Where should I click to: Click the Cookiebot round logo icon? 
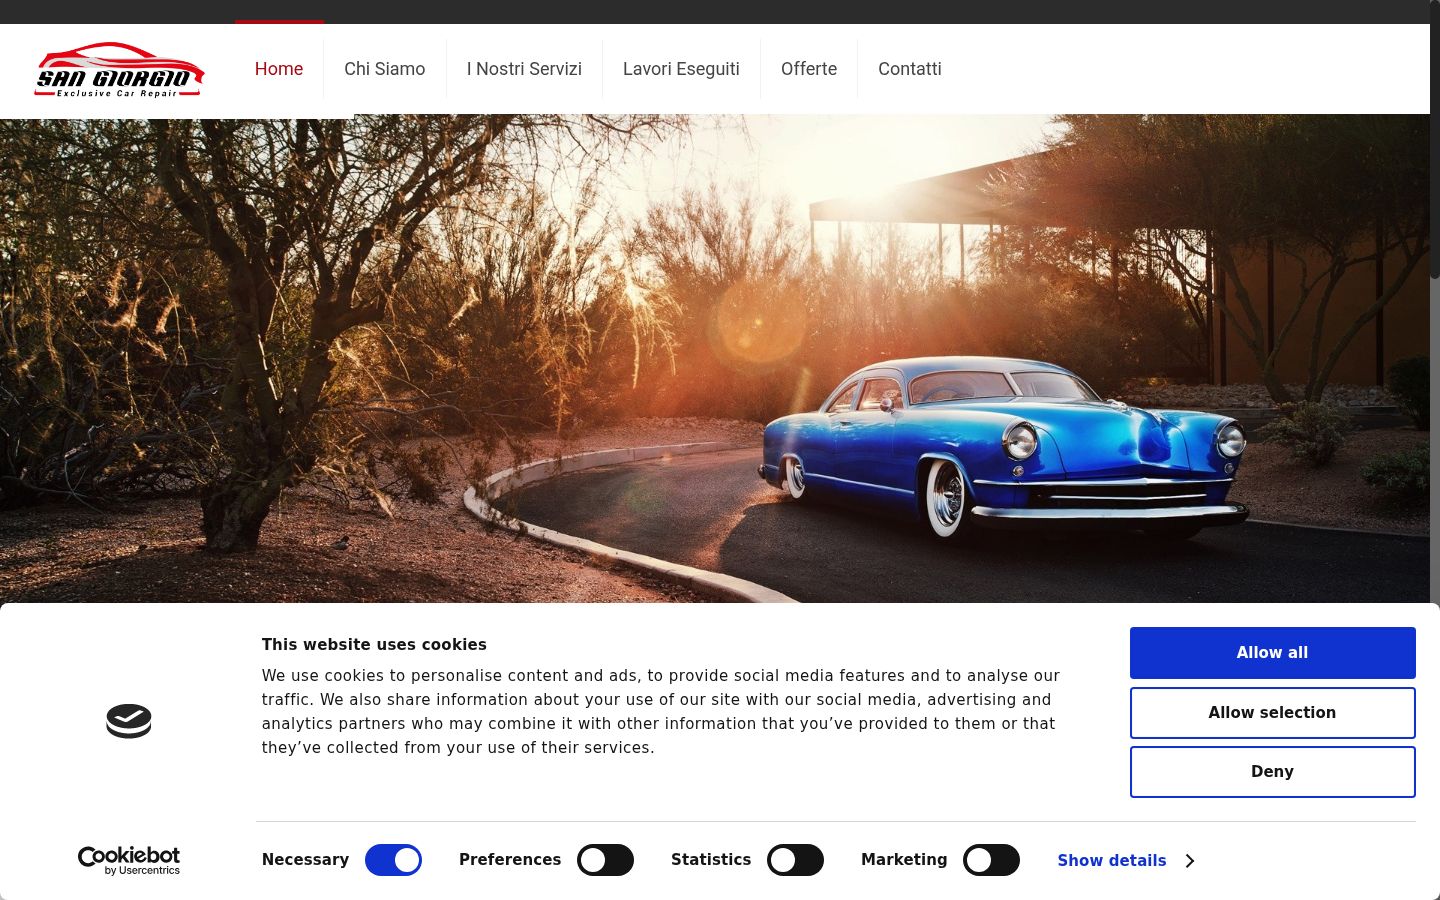coord(129,721)
